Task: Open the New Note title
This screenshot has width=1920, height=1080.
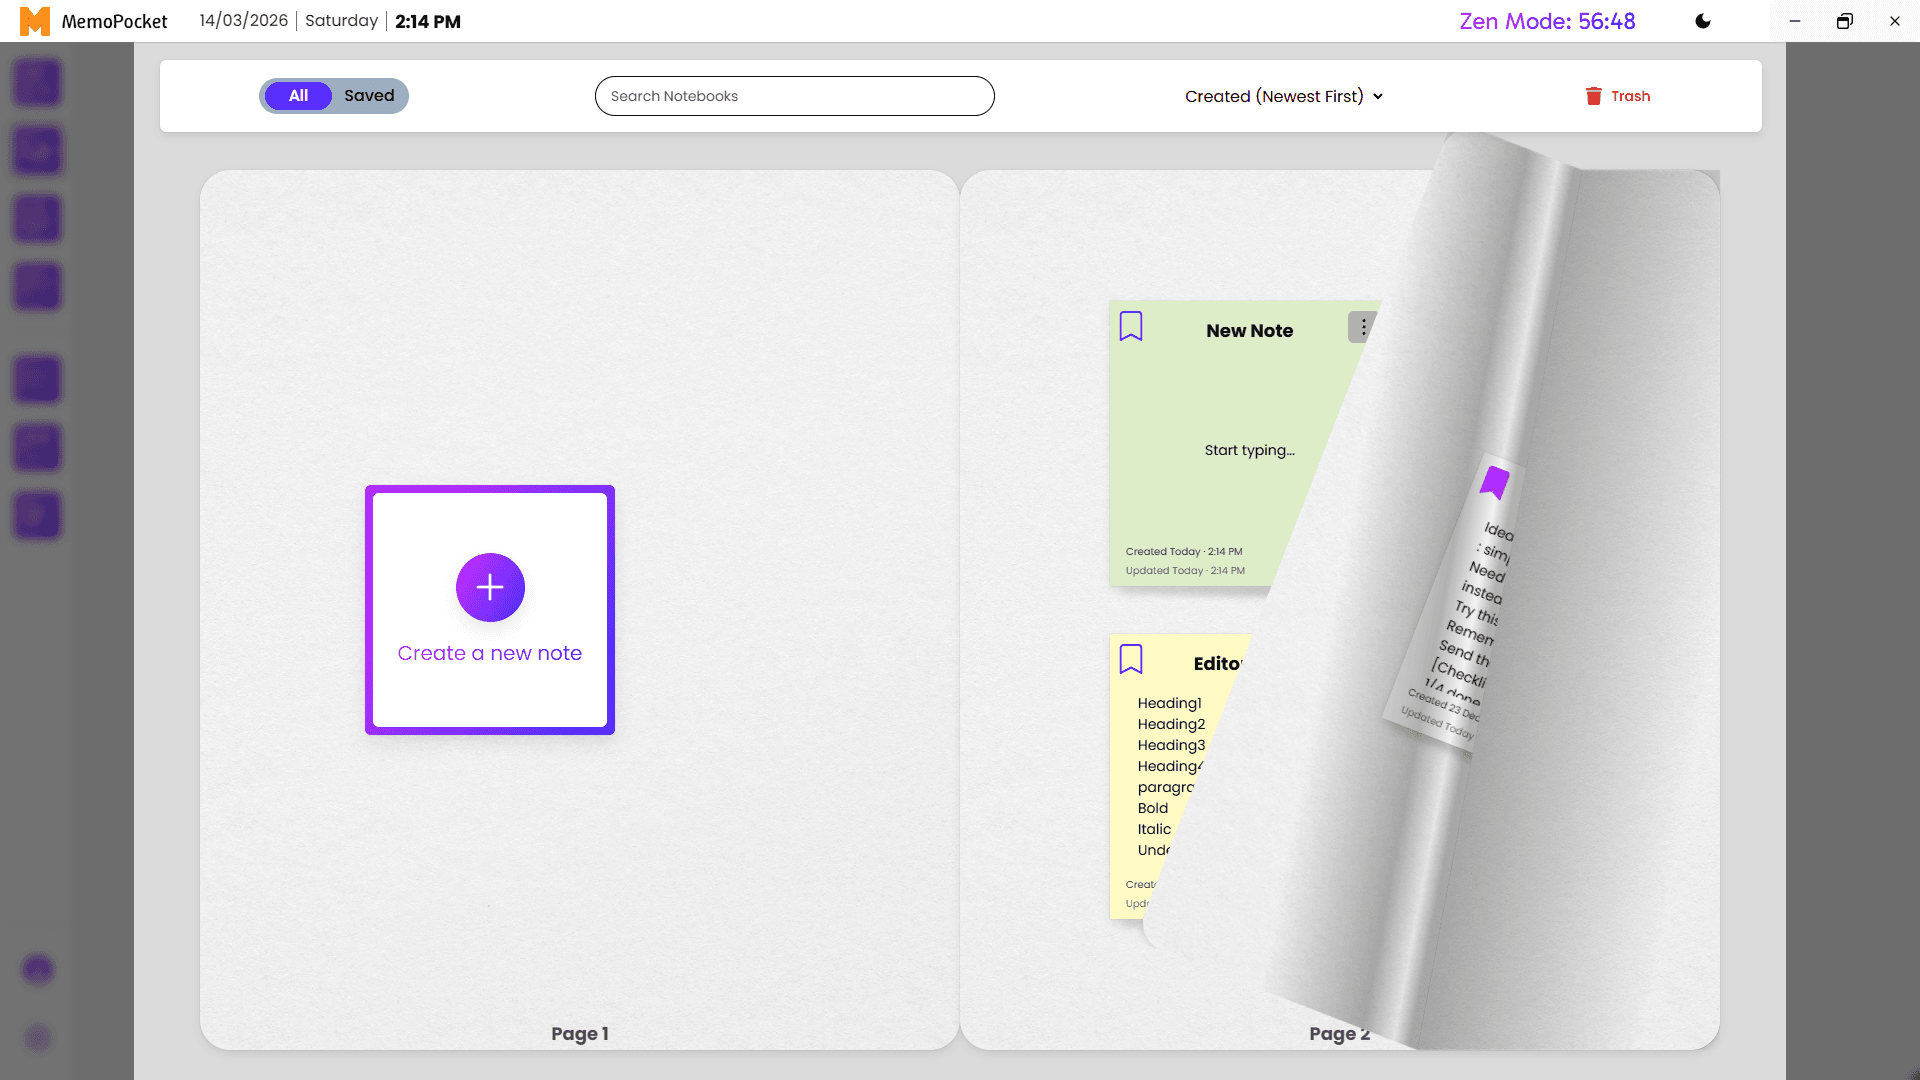Action: pos(1249,331)
